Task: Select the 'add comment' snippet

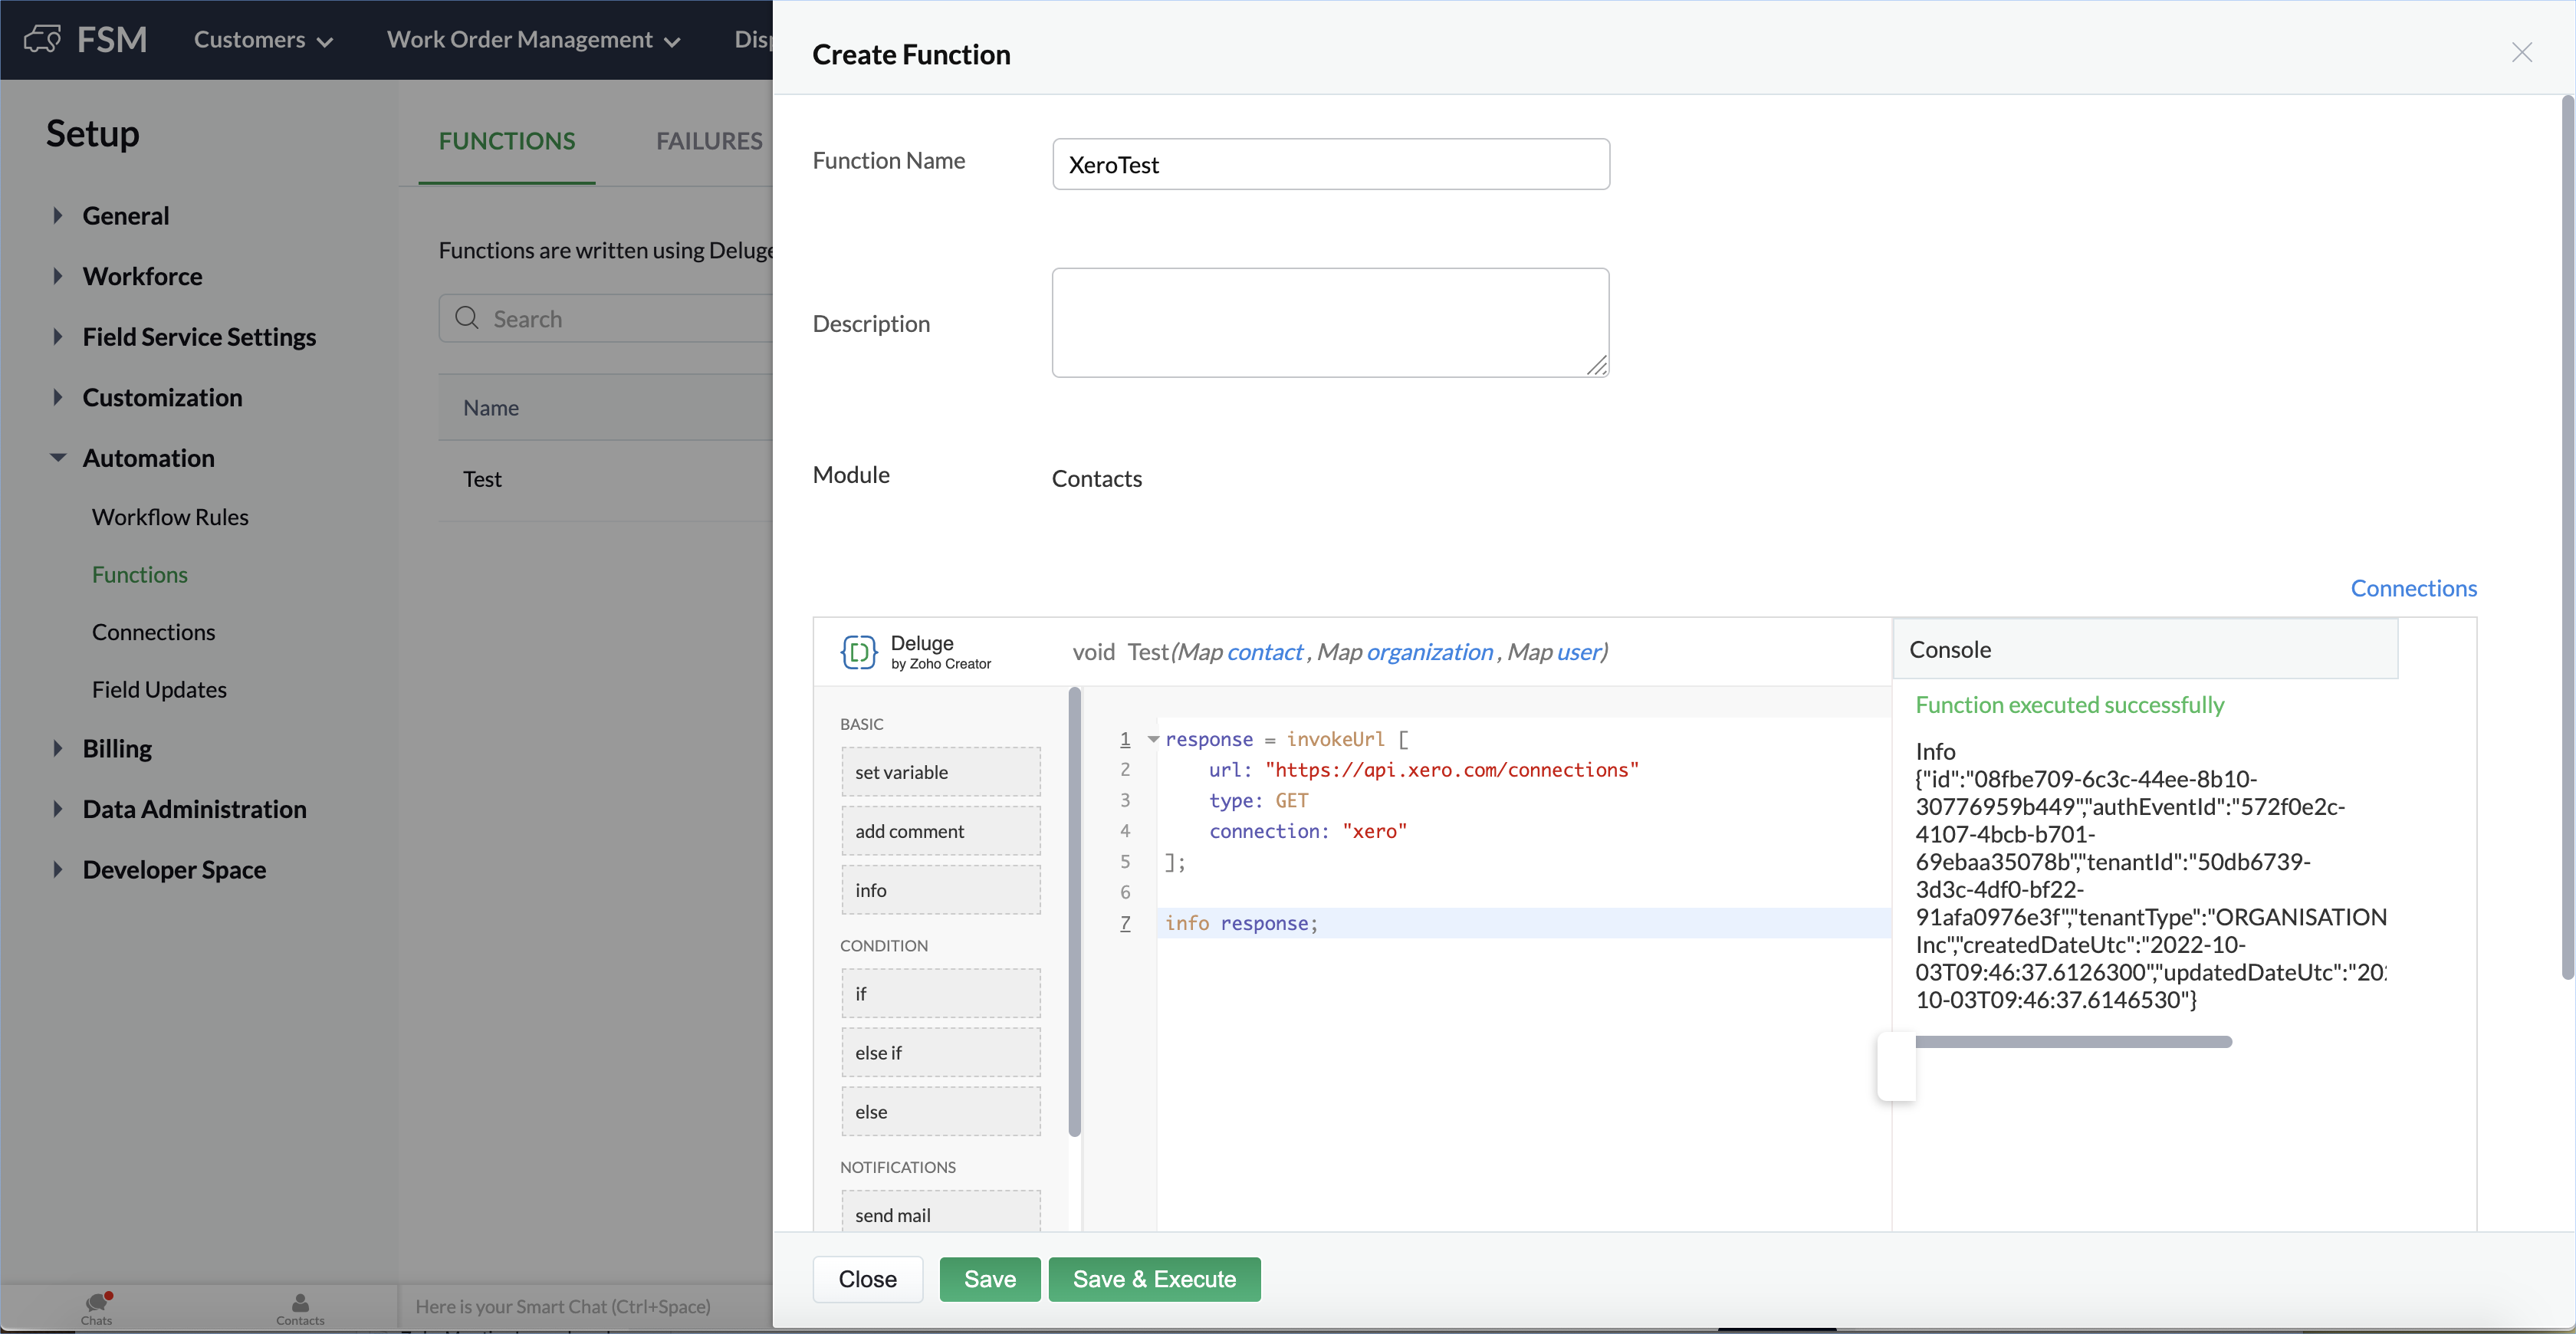Action: (940, 831)
